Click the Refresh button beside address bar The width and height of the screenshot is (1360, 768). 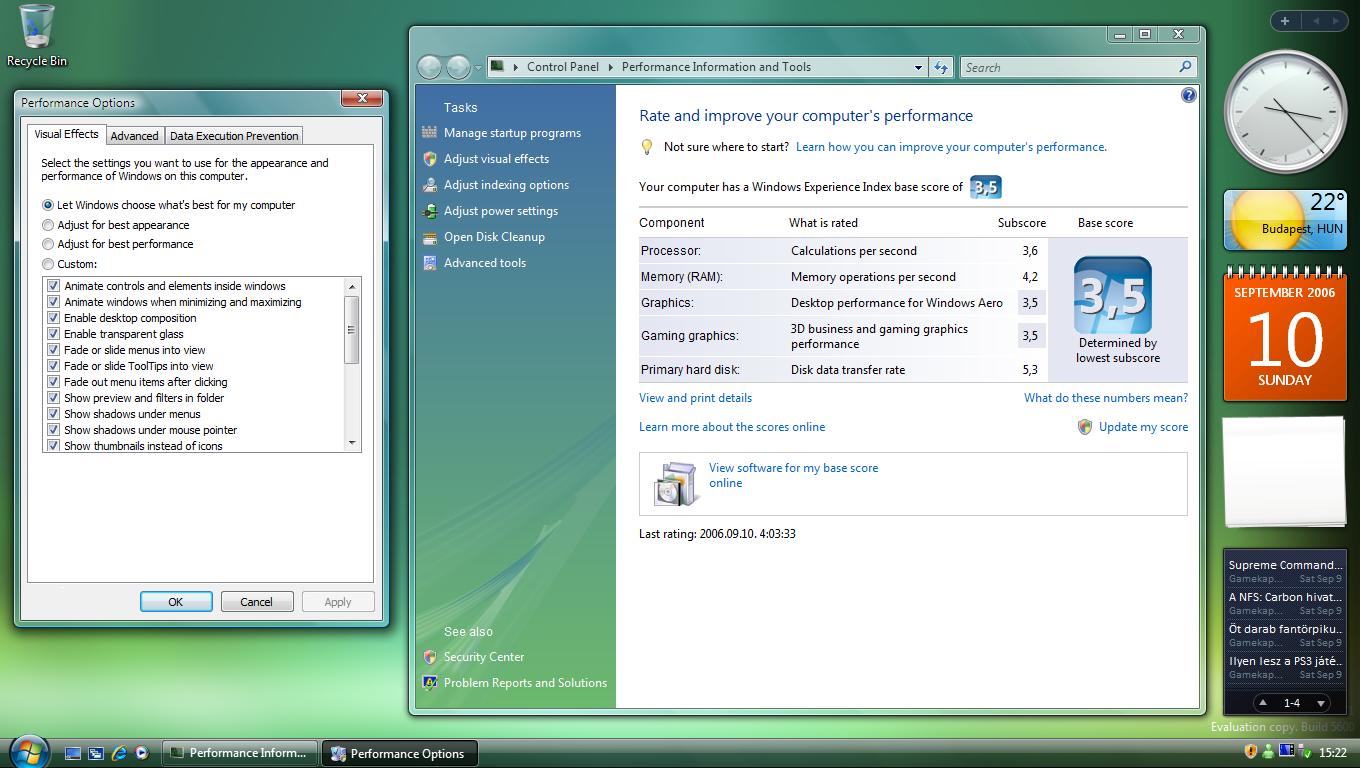[x=941, y=67]
